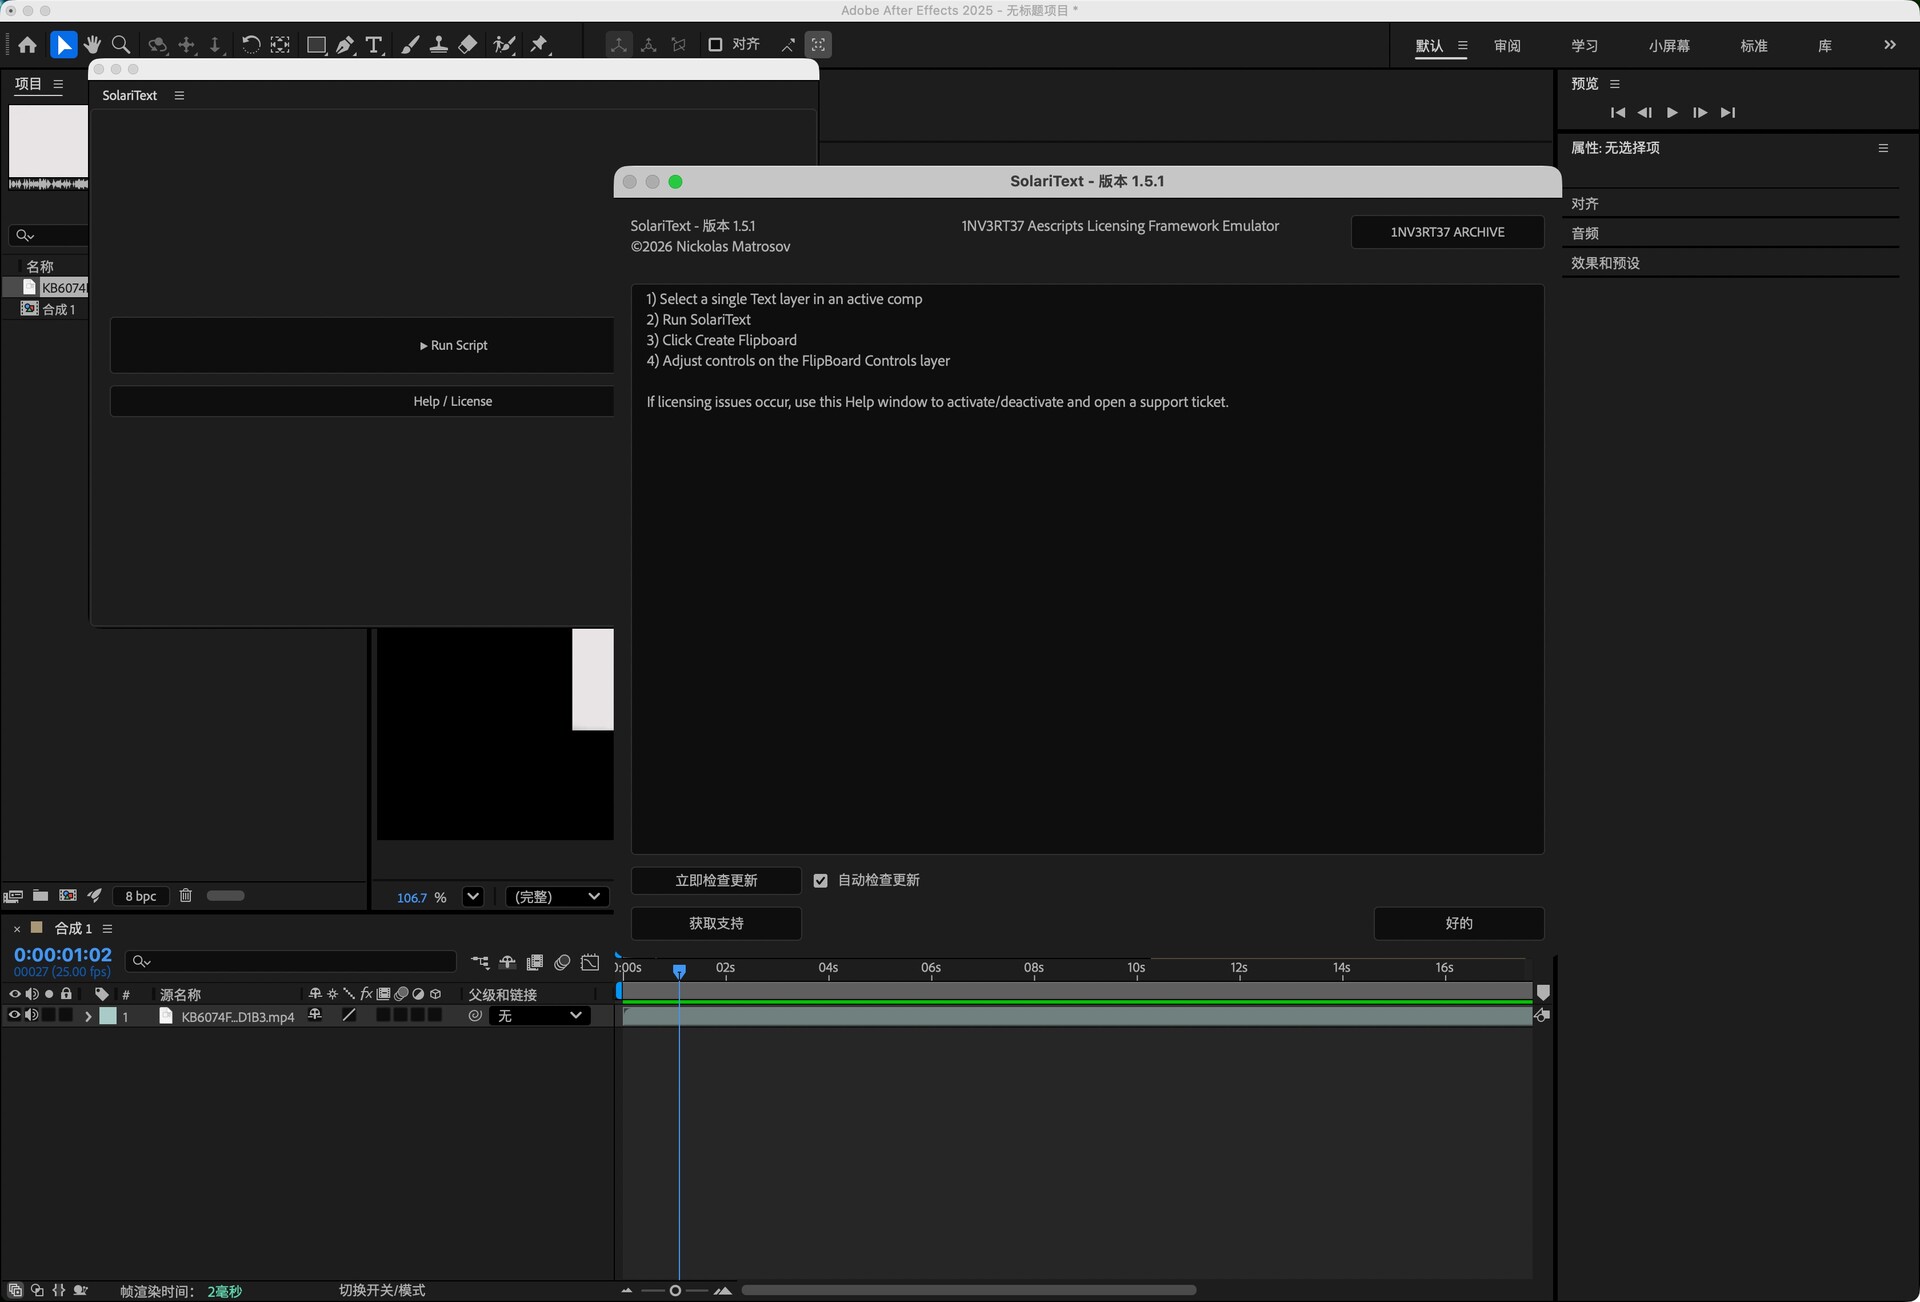The width and height of the screenshot is (1920, 1302).
Task: Click the Home icon in toolbar
Action: [27, 45]
